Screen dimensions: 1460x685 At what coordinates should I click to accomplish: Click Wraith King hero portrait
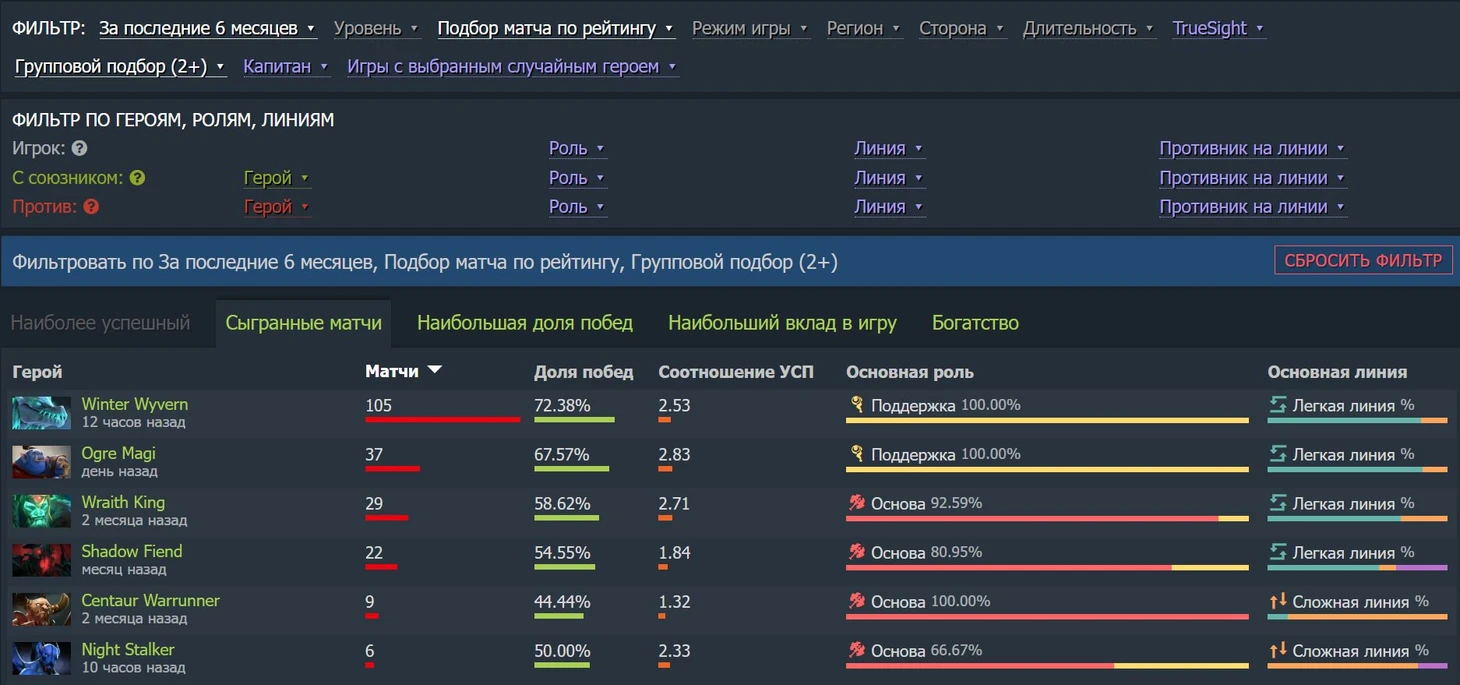(x=41, y=511)
